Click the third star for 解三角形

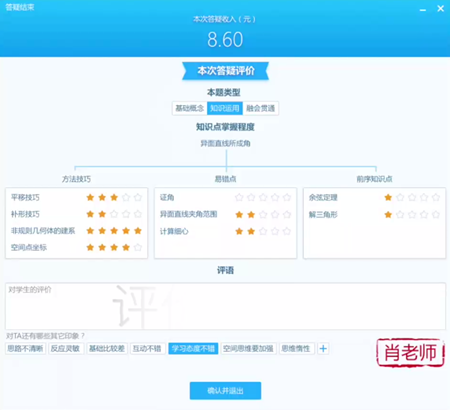pyautogui.click(x=412, y=214)
